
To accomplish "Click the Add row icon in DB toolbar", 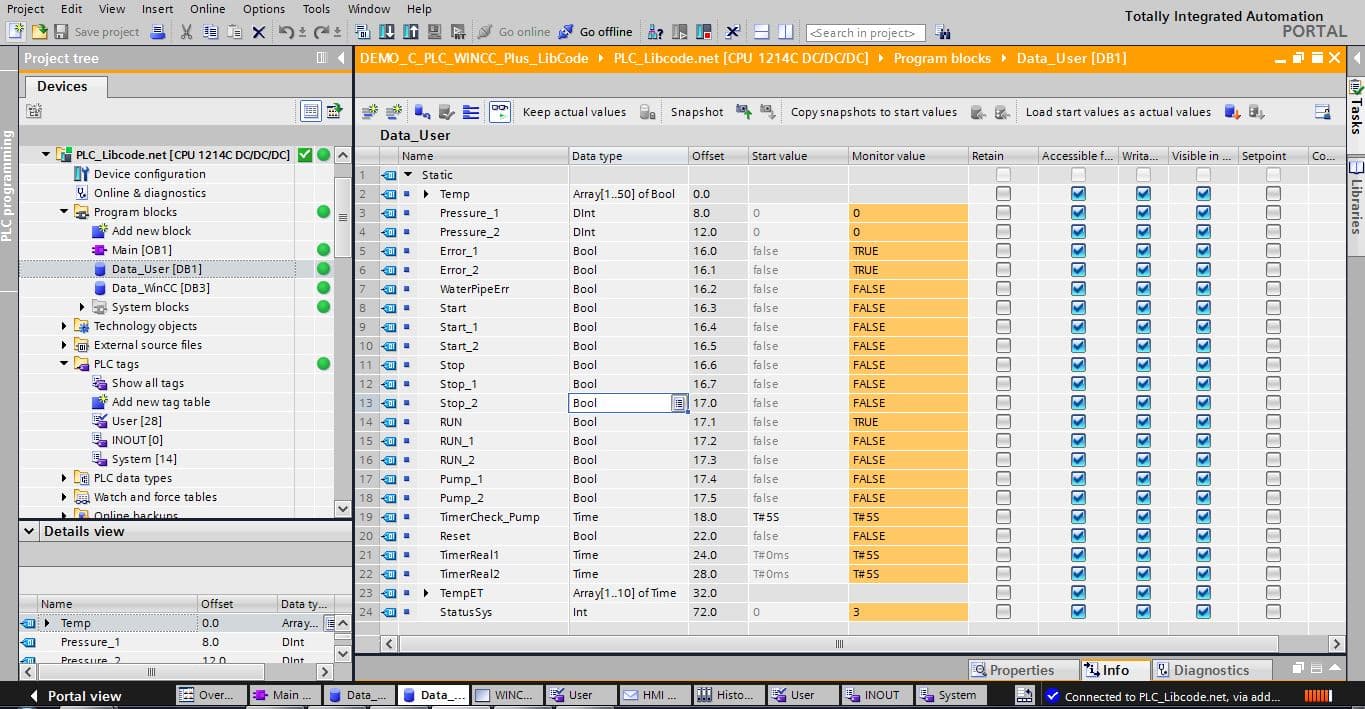I will [394, 112].
